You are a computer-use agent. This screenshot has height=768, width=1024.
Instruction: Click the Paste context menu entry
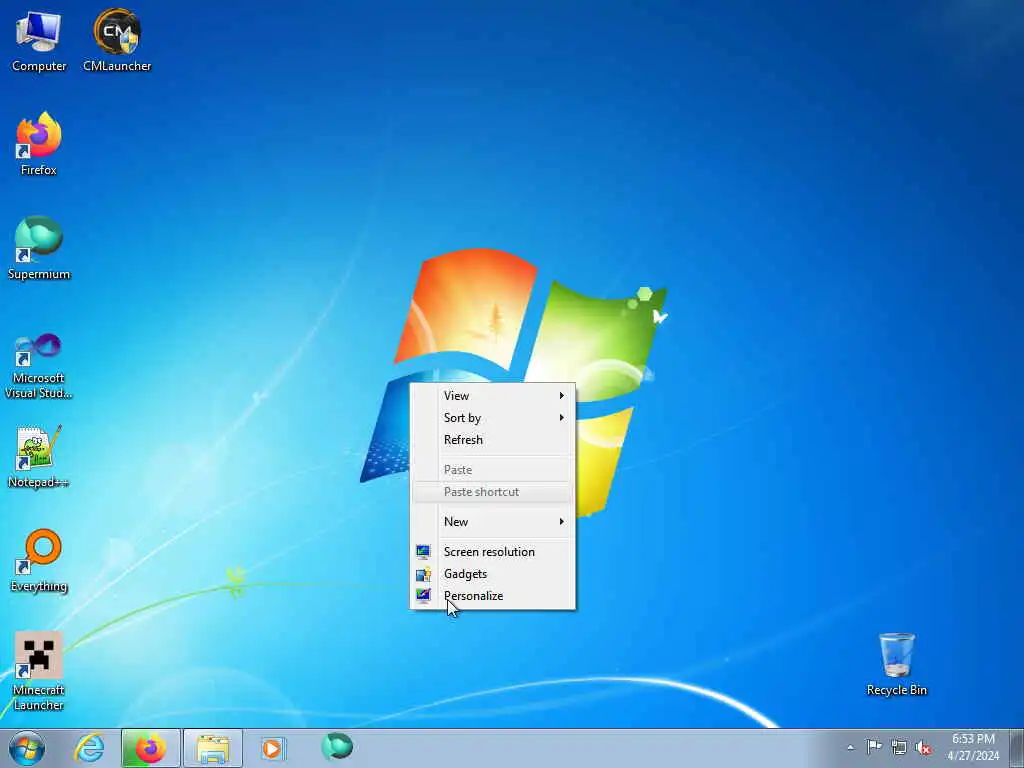(492, 470)
